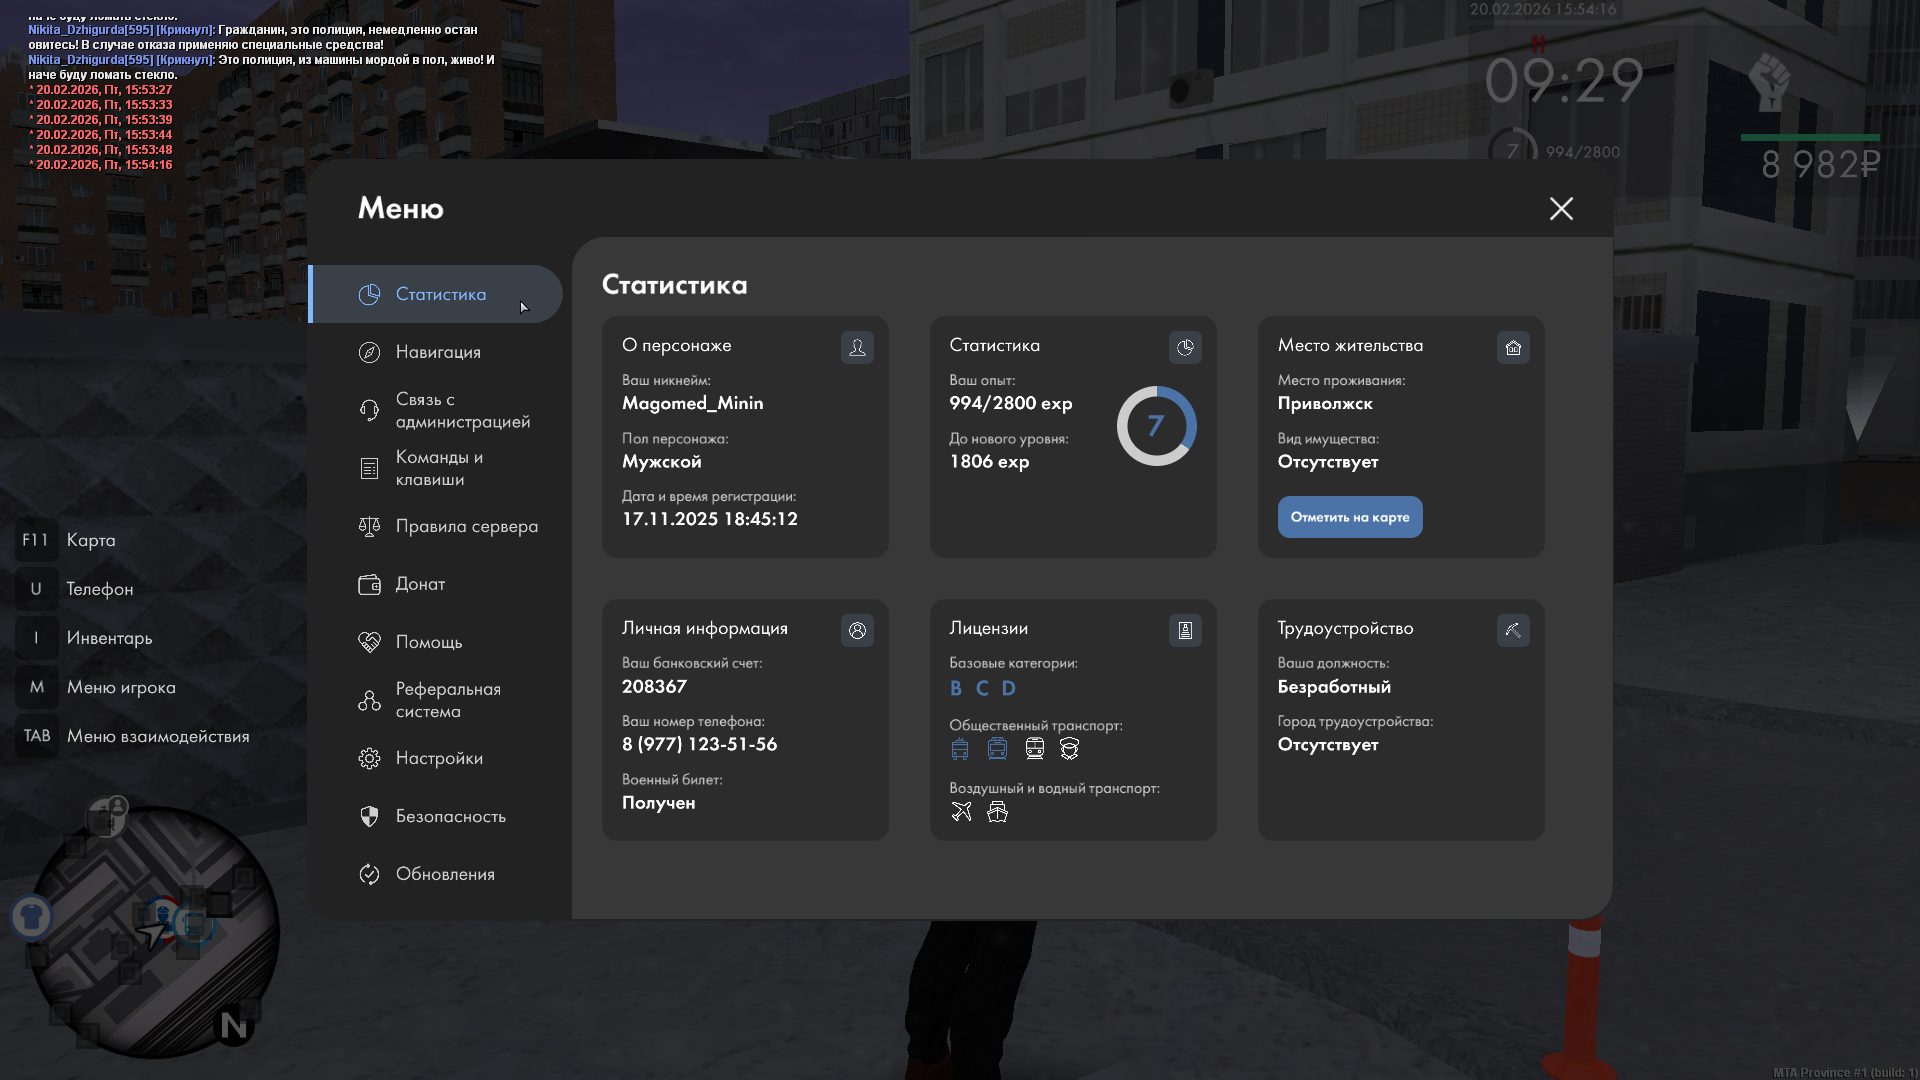Click the house icon in Место жительства card

(1513, 347)
